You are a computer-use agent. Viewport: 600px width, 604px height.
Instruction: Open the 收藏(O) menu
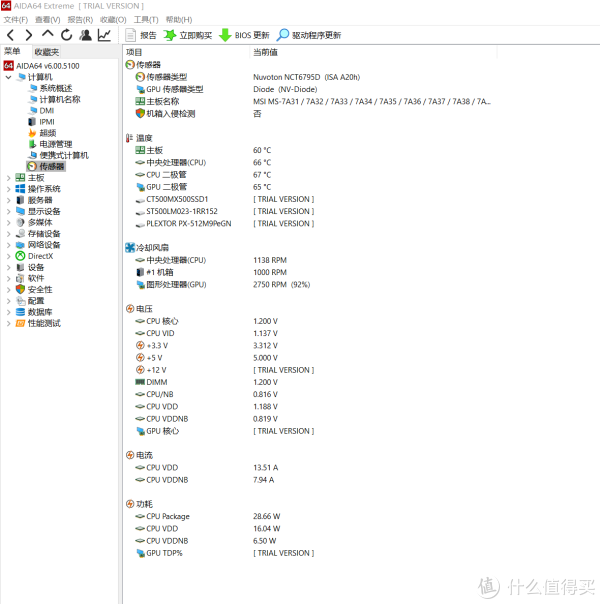point(113,20)
